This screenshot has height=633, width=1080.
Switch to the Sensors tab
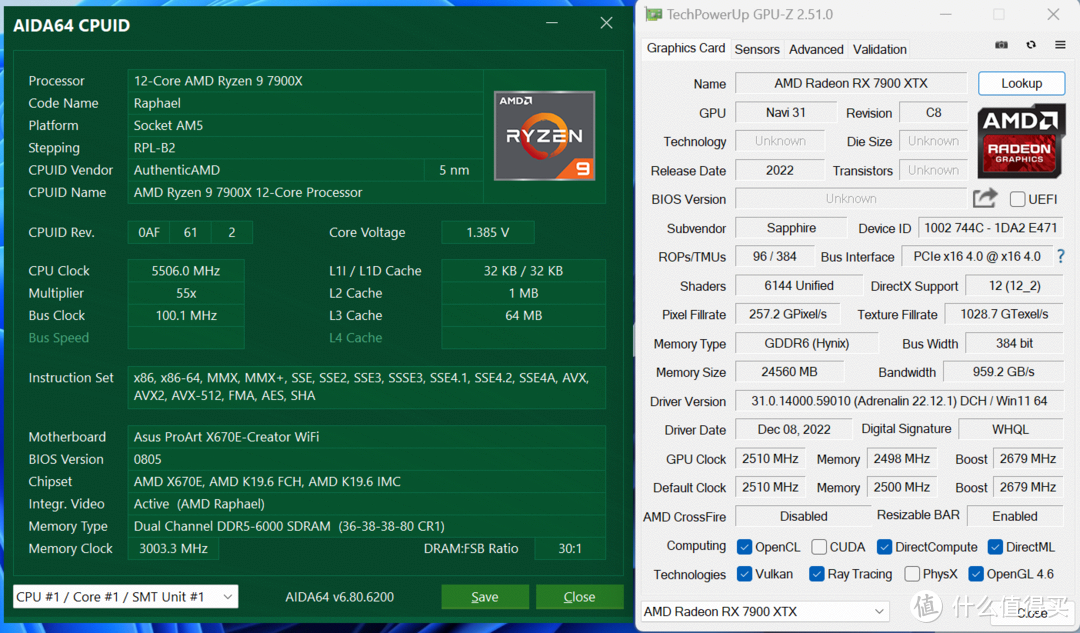pos(757,50)
